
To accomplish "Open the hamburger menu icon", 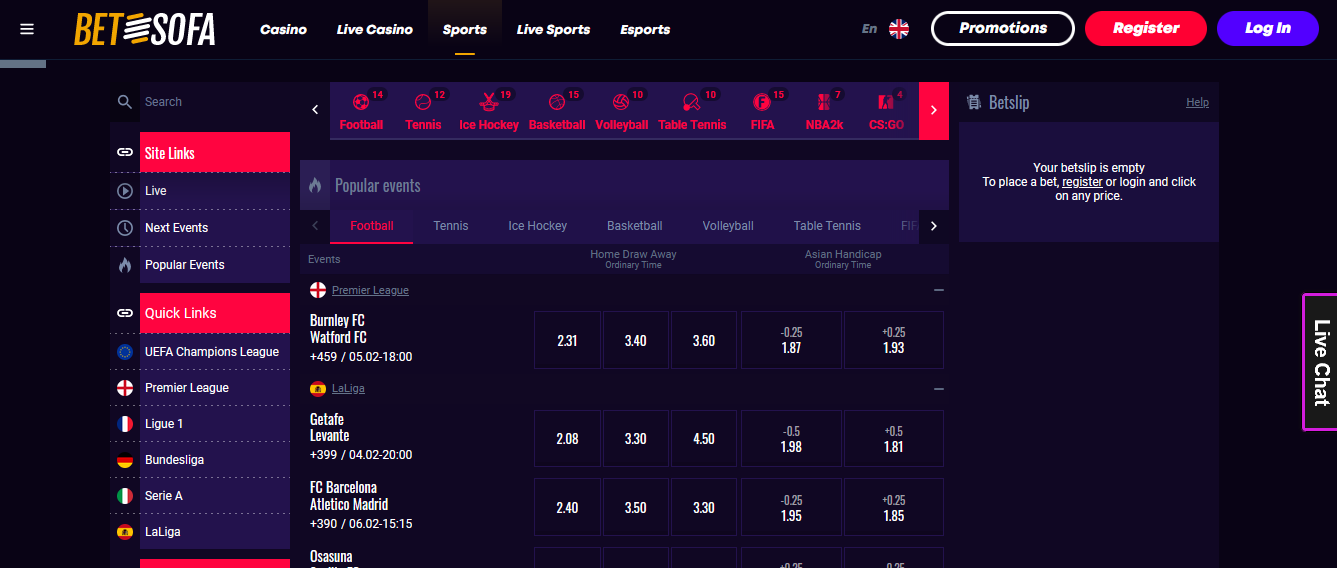I will pyautogui.click(x=27, y=29).
